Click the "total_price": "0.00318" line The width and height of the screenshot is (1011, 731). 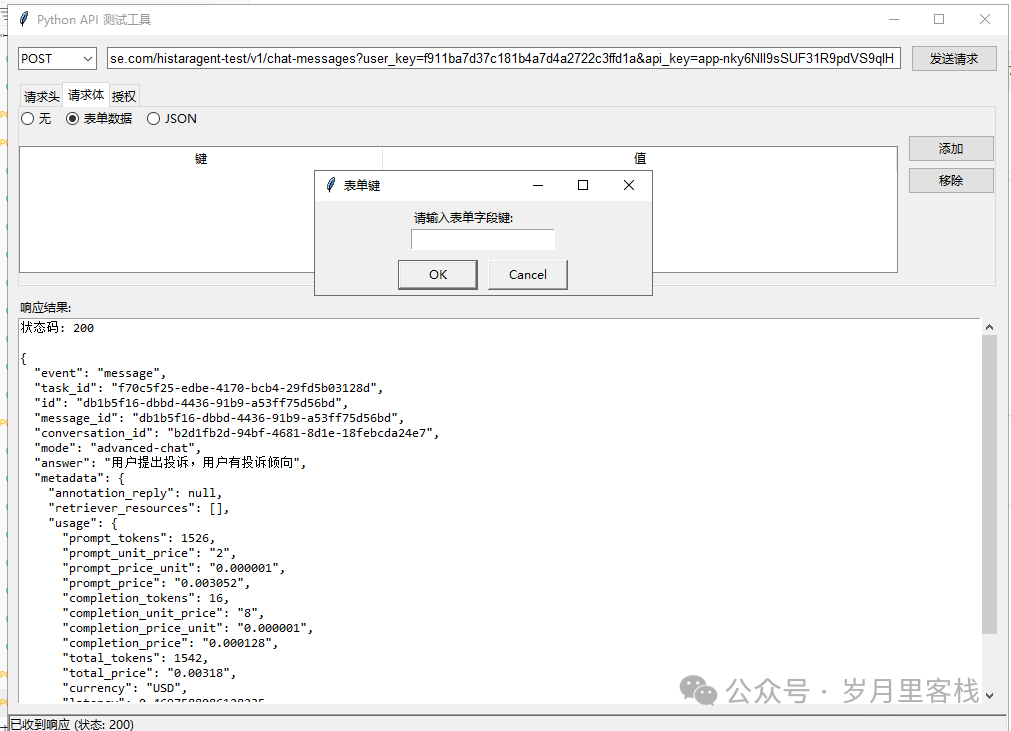149,673
